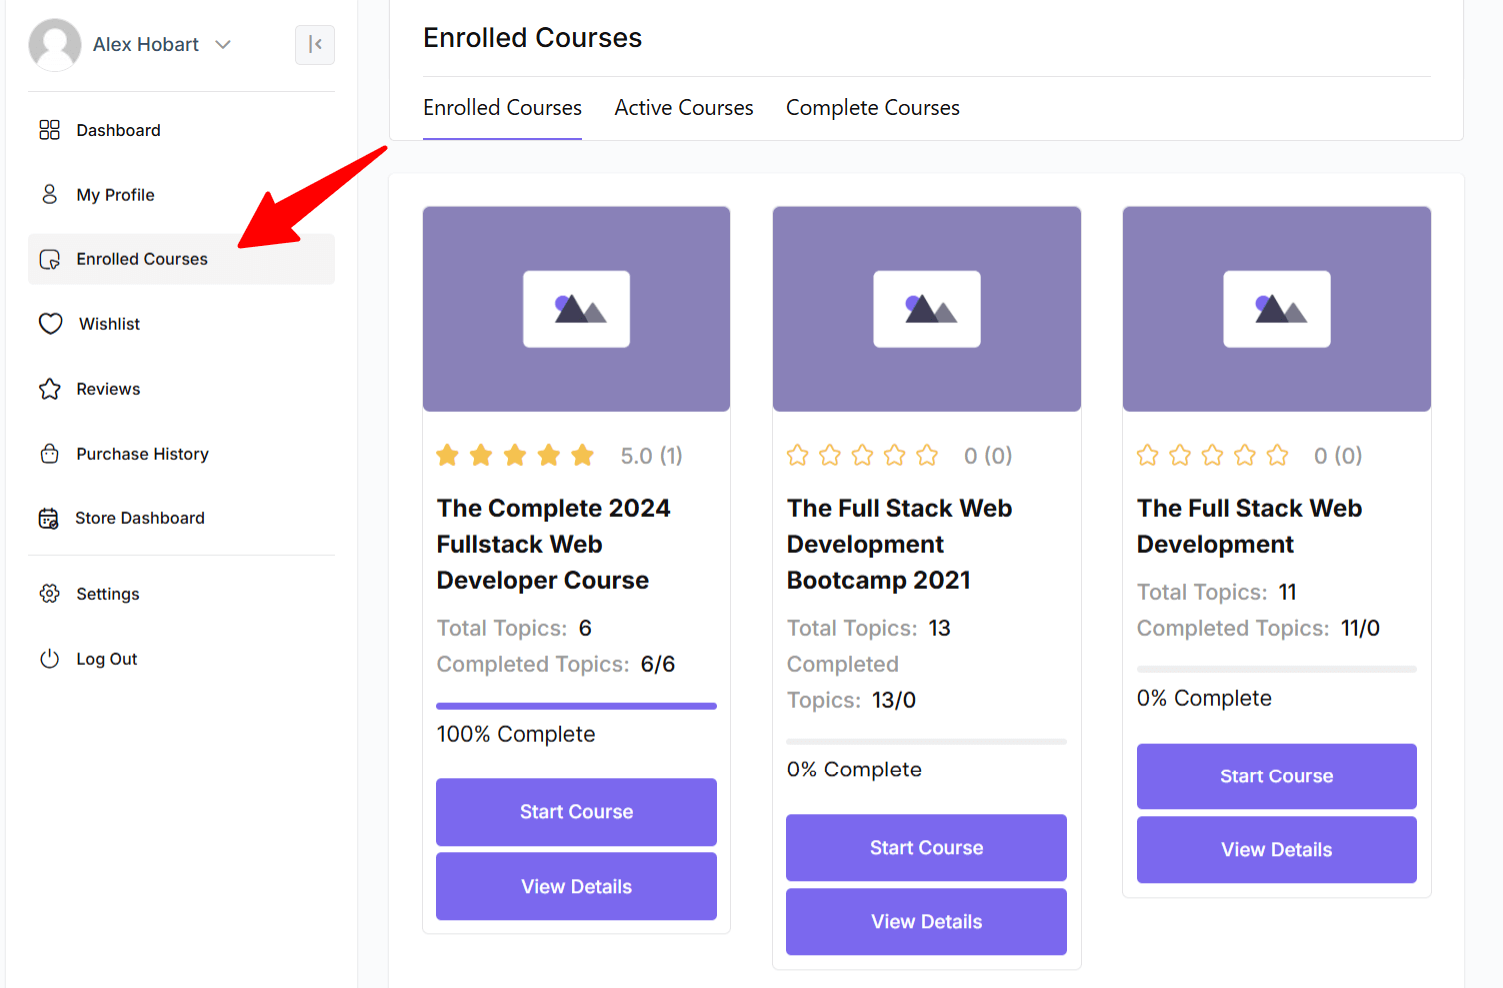Open the Dashboard from the sidebar grid icon
Screen dimensions: 1503x988
[50, 130]
